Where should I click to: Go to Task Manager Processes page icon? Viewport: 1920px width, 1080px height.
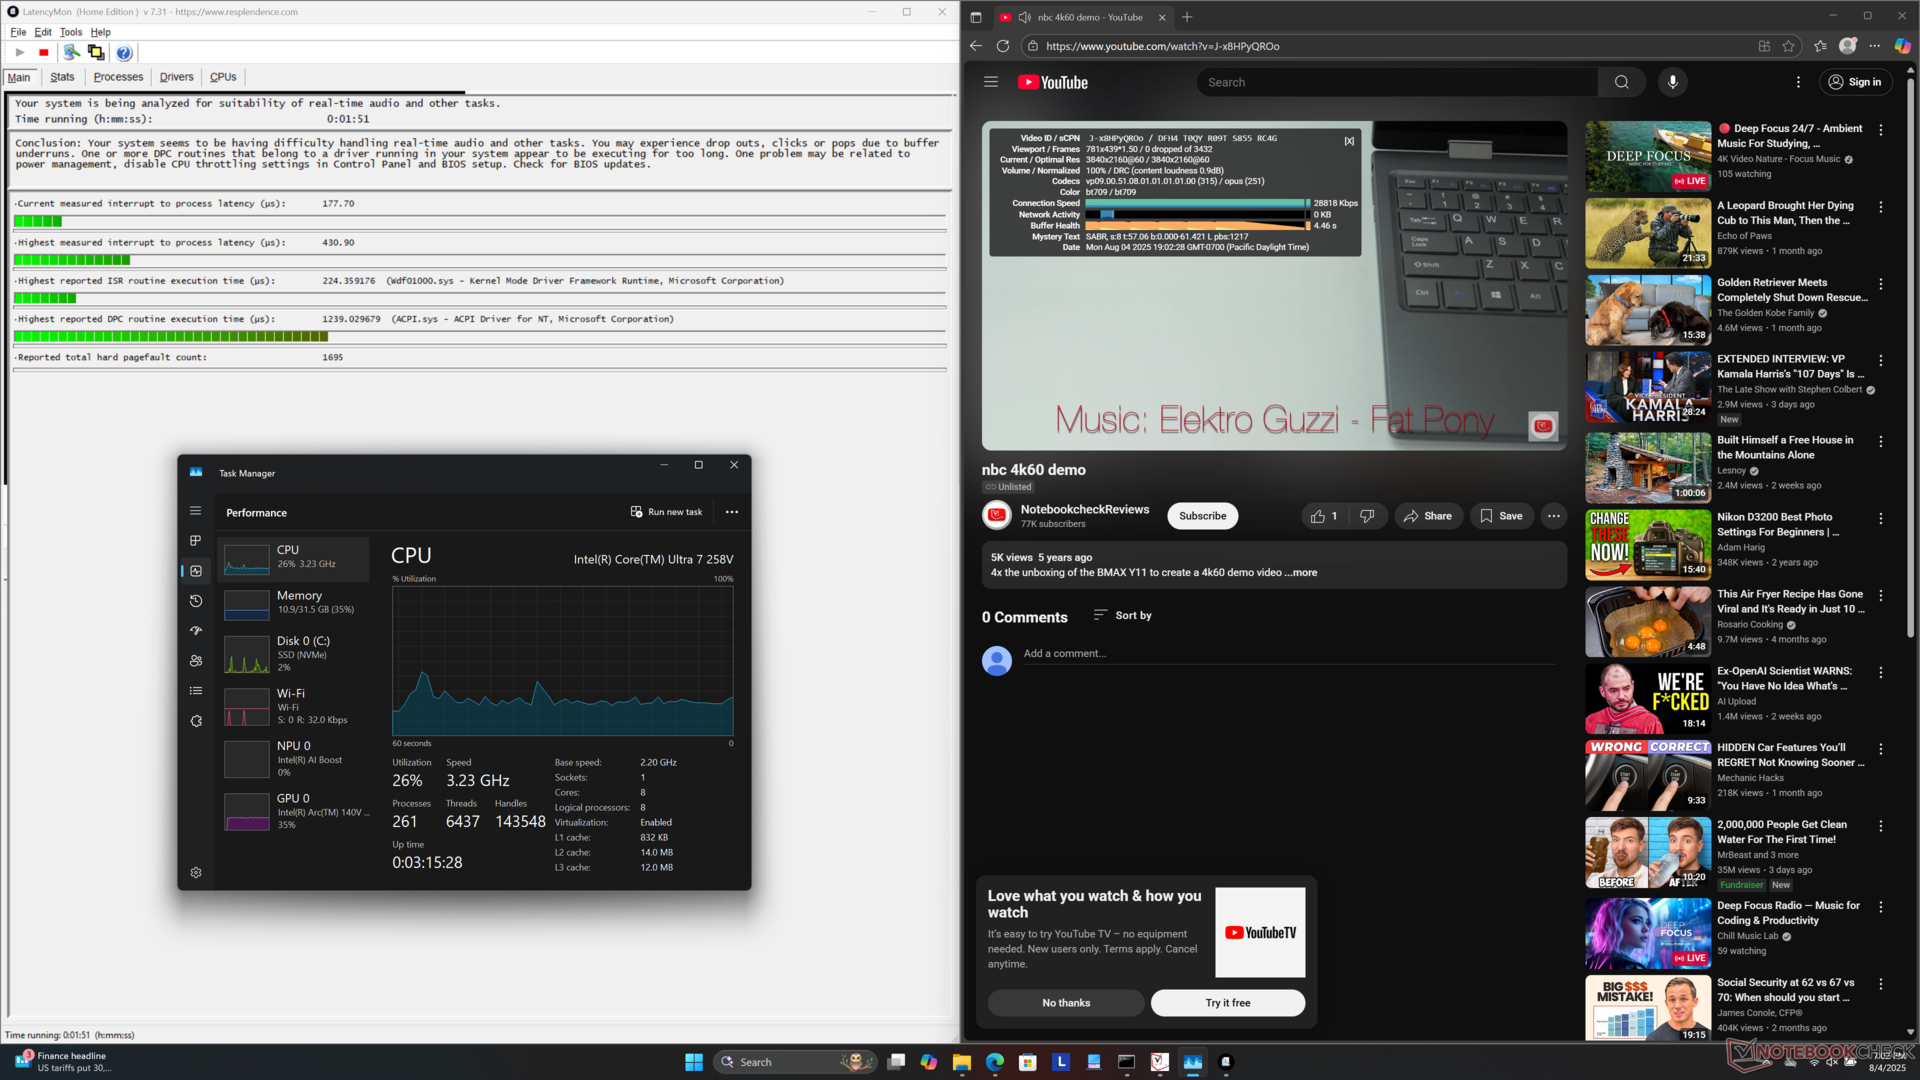coord(196,541)
